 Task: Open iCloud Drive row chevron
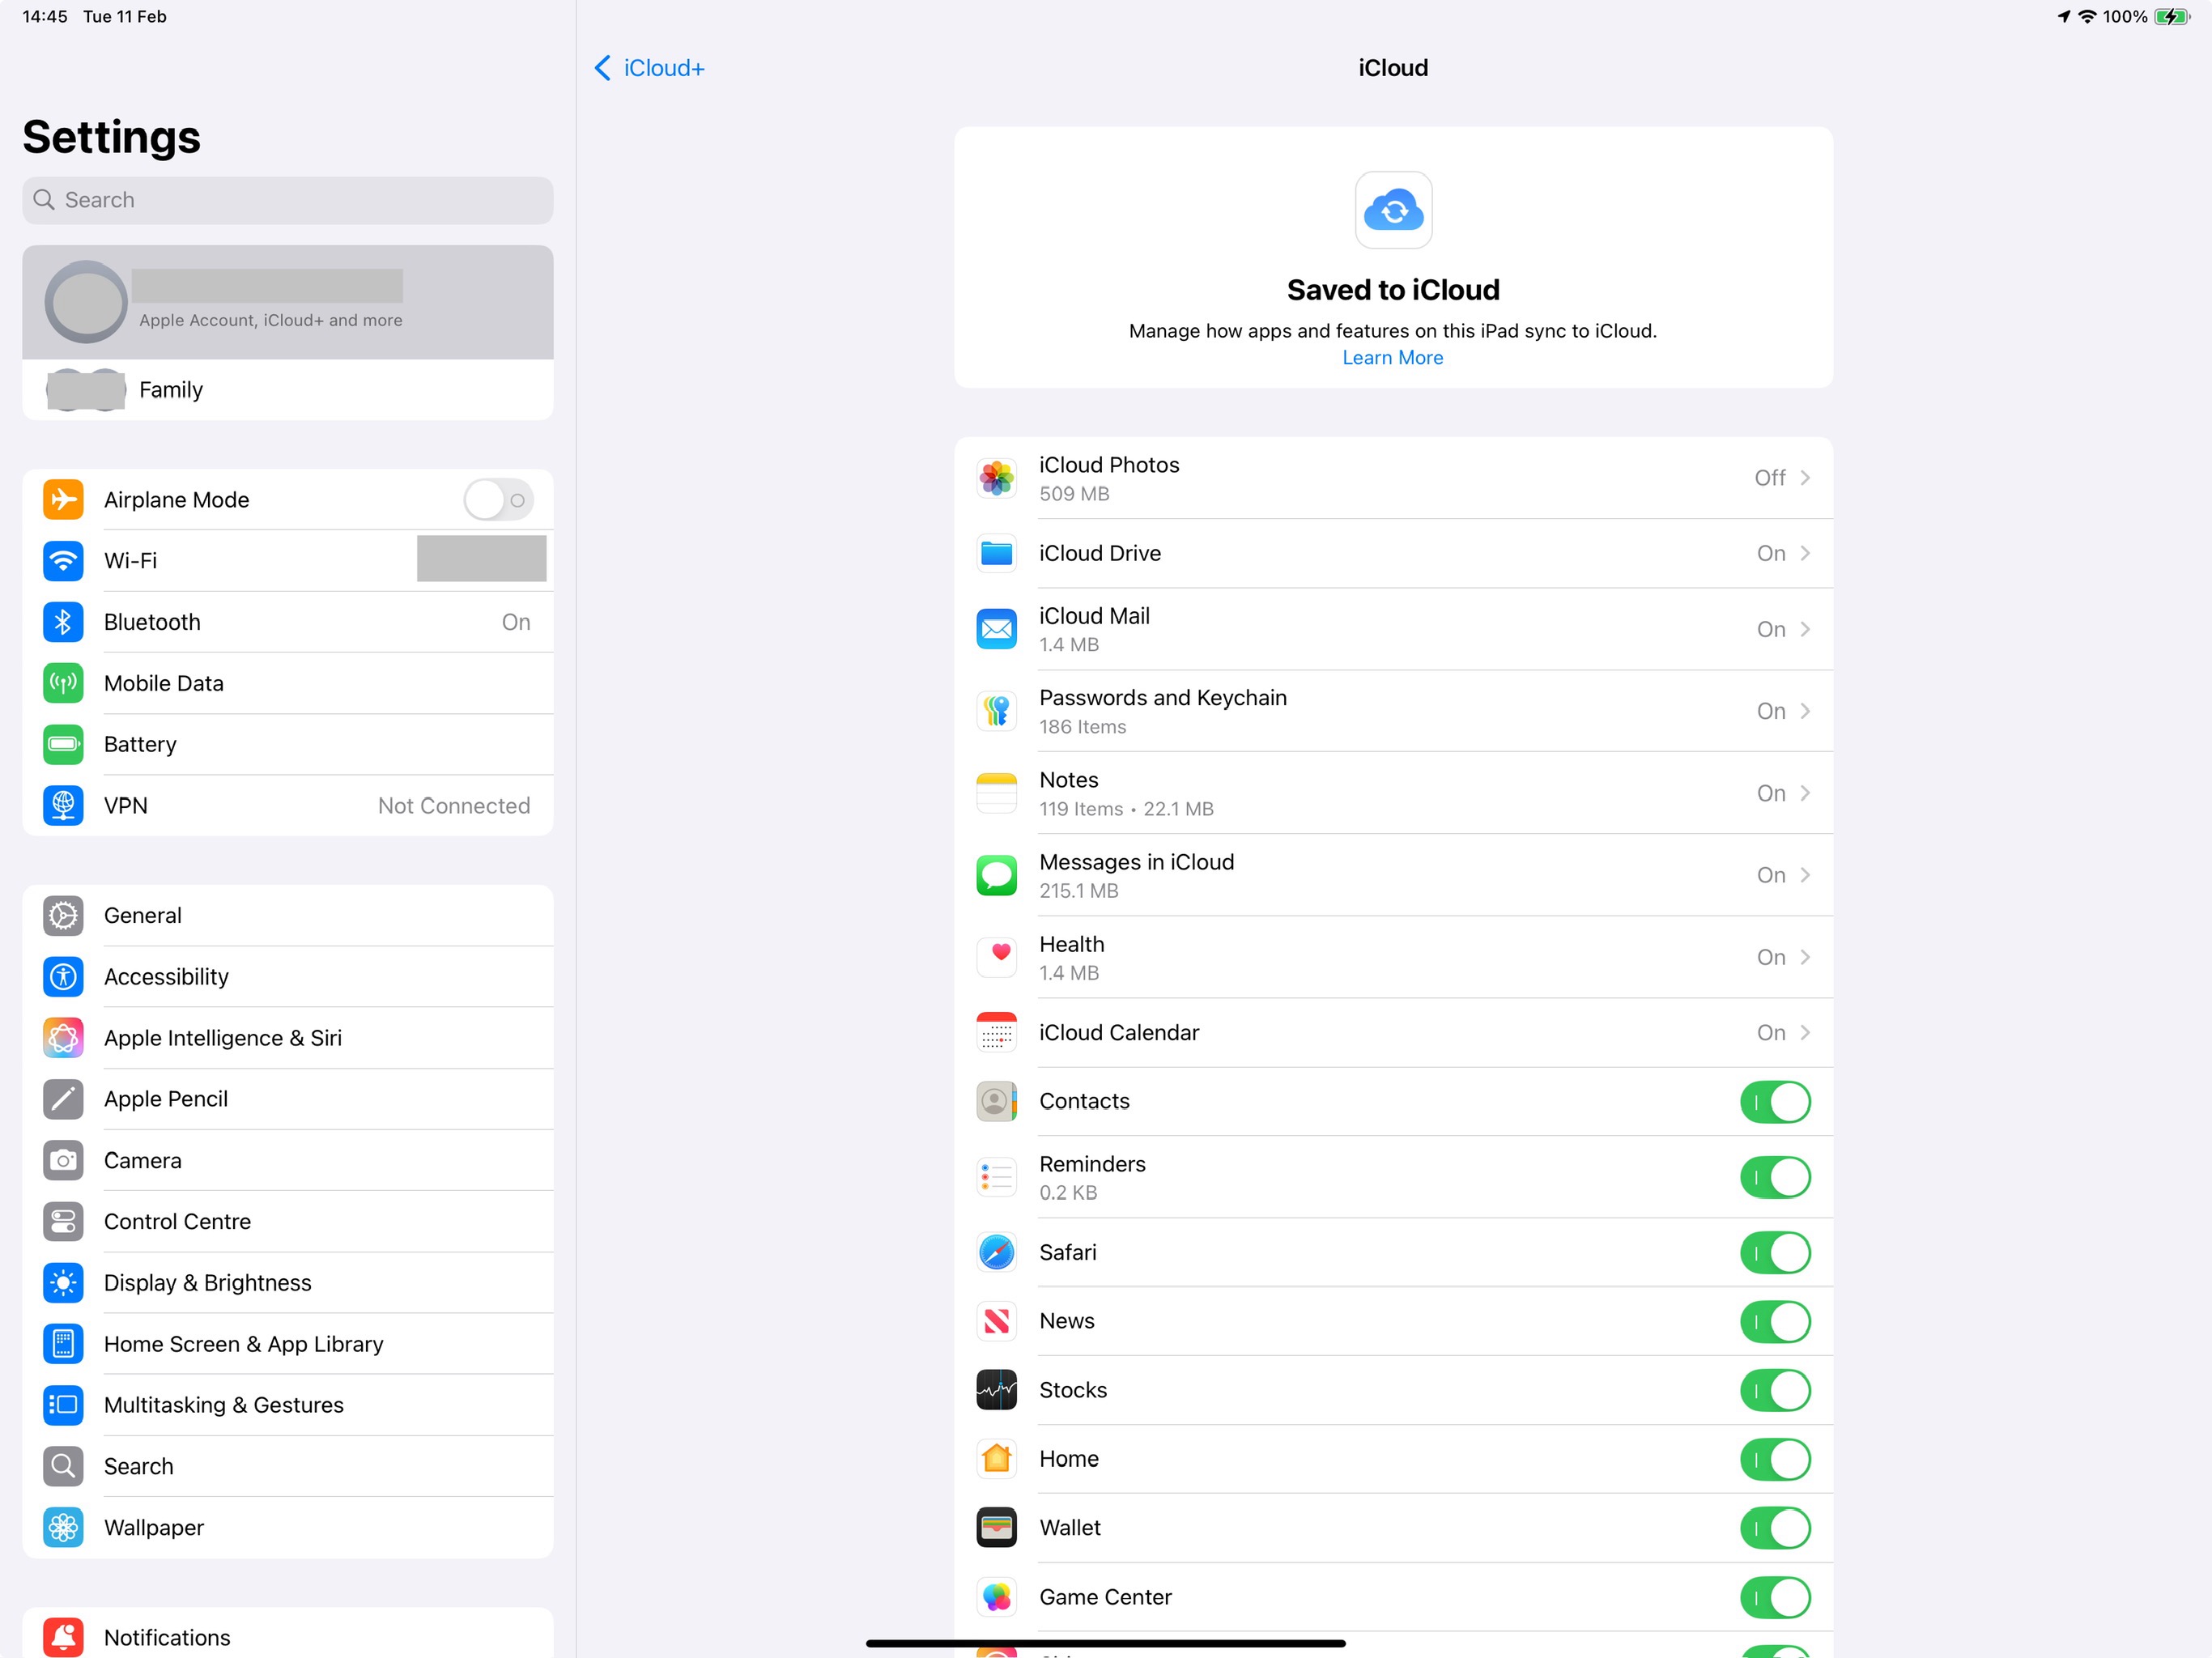[x=1804, y=553]
